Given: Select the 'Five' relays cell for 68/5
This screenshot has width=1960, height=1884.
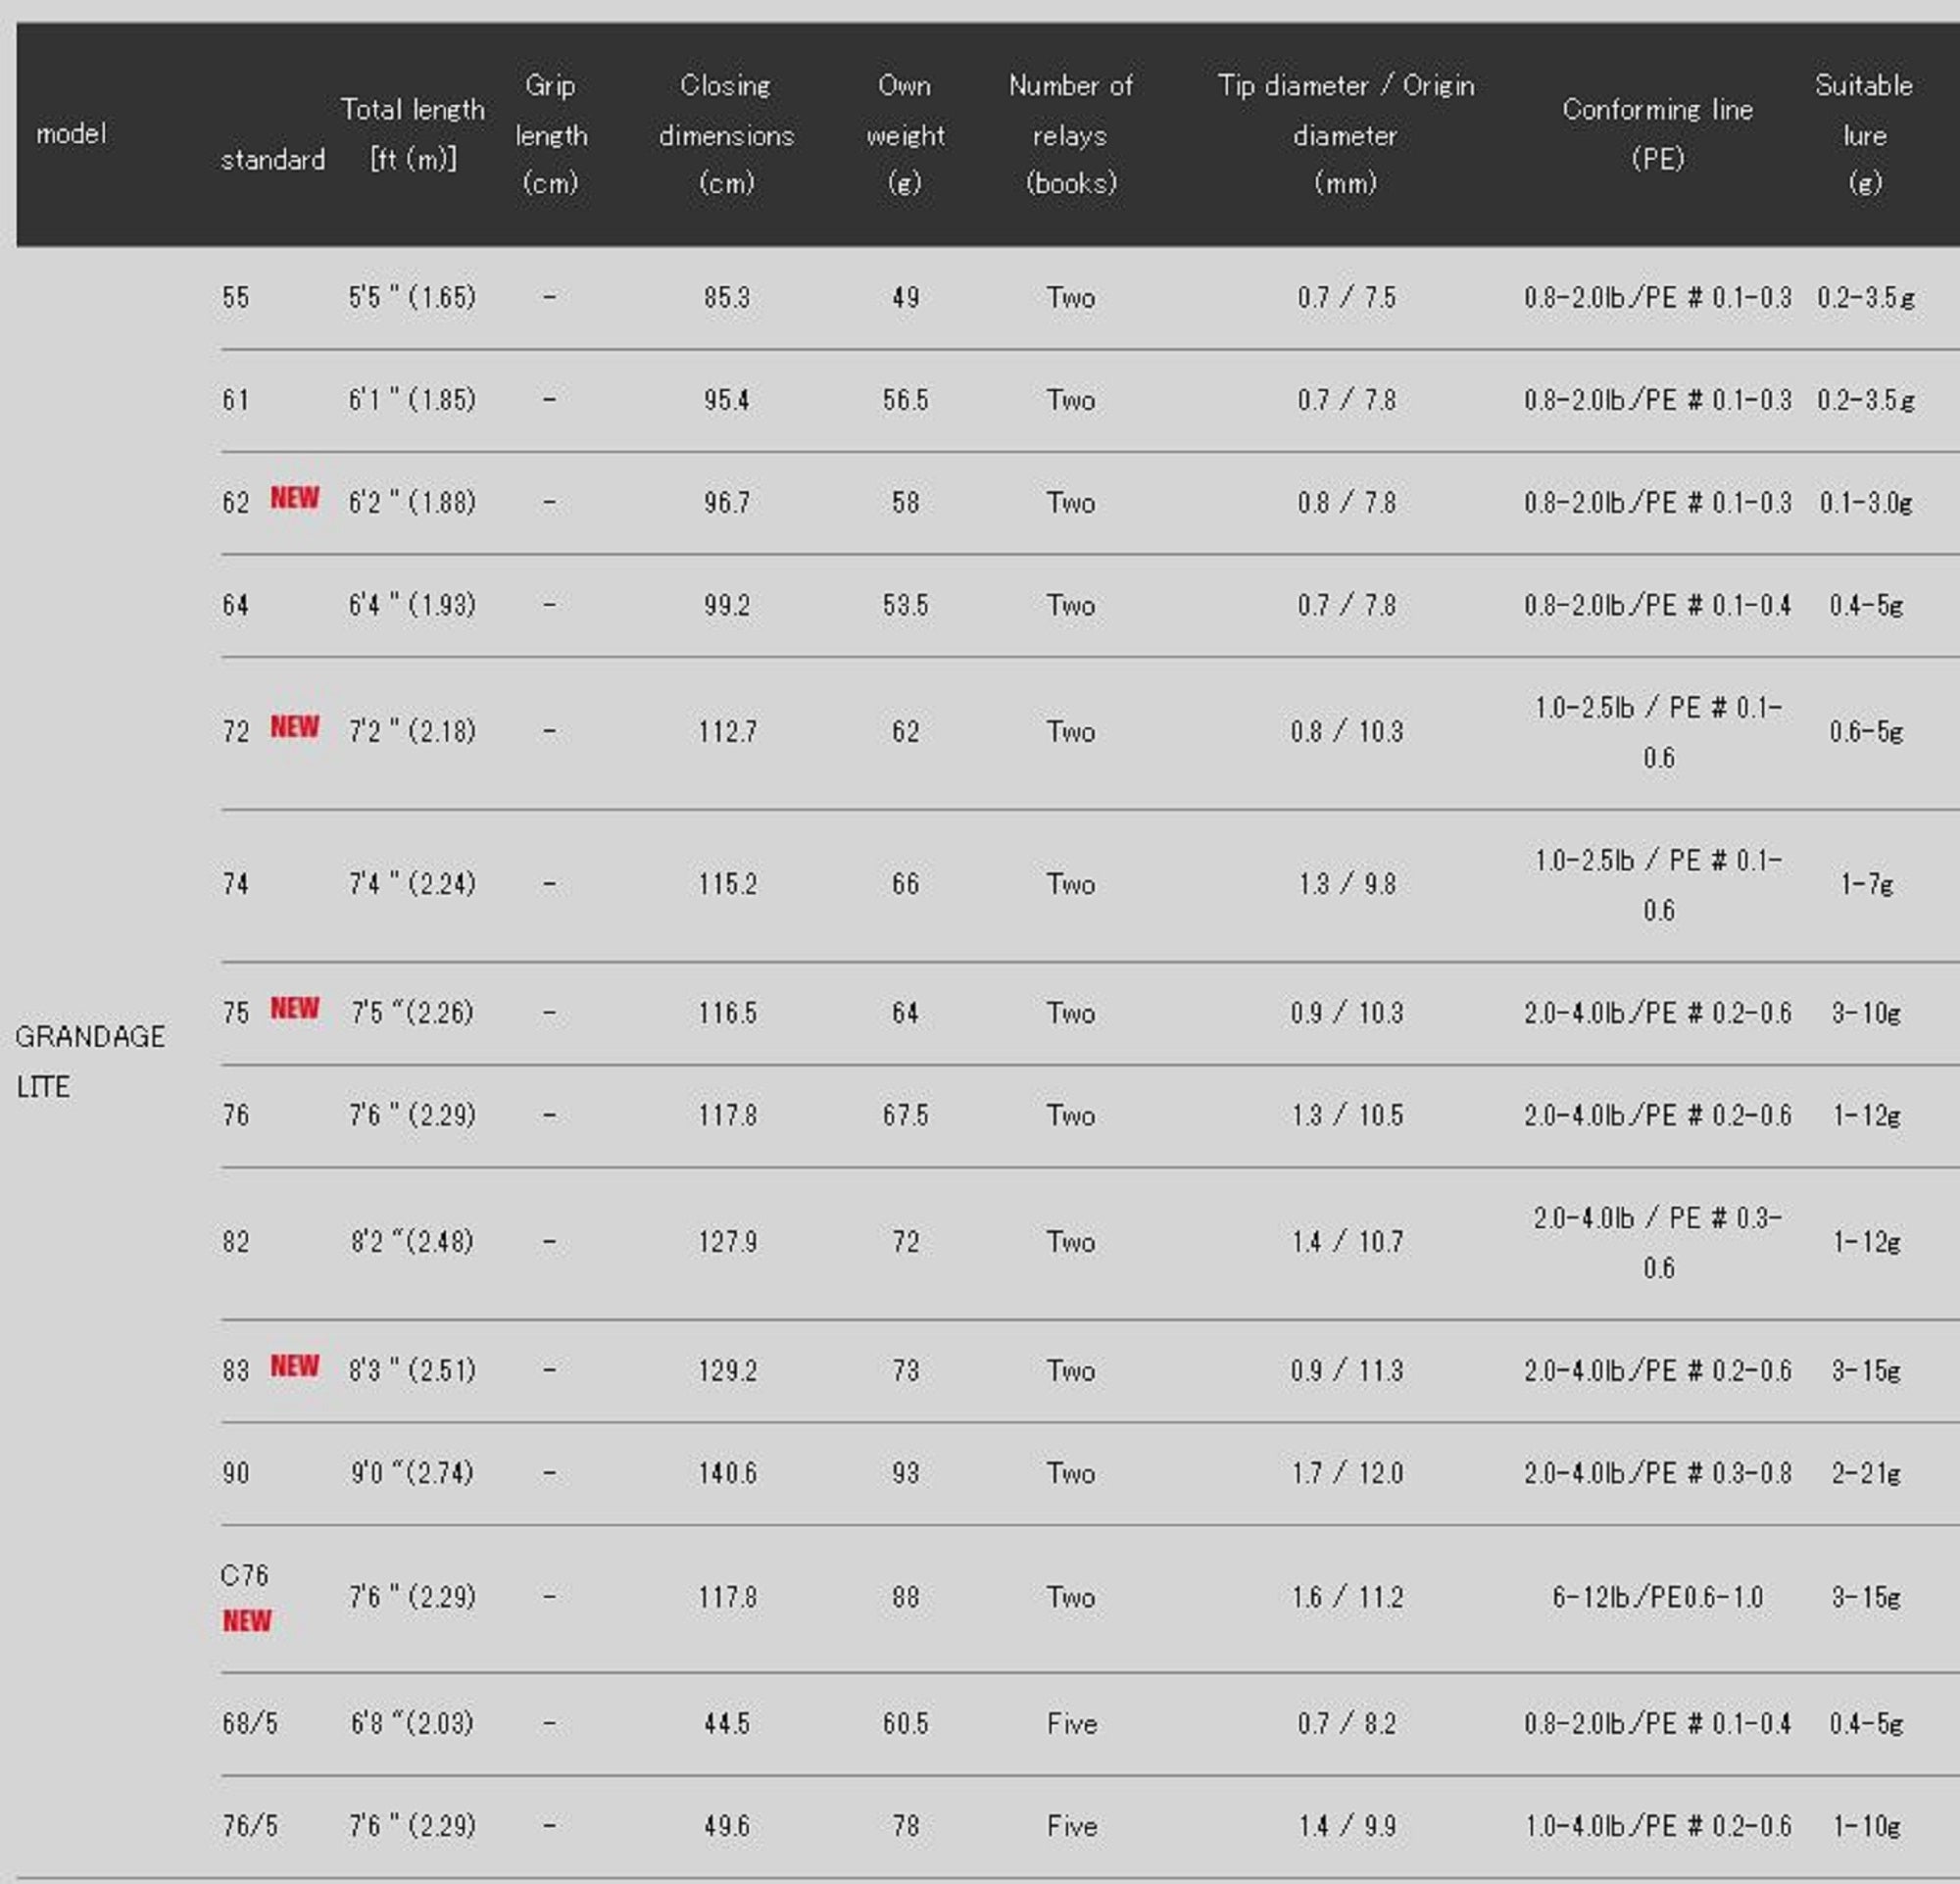Looking at the screenshot, I should (1071, 1723).
